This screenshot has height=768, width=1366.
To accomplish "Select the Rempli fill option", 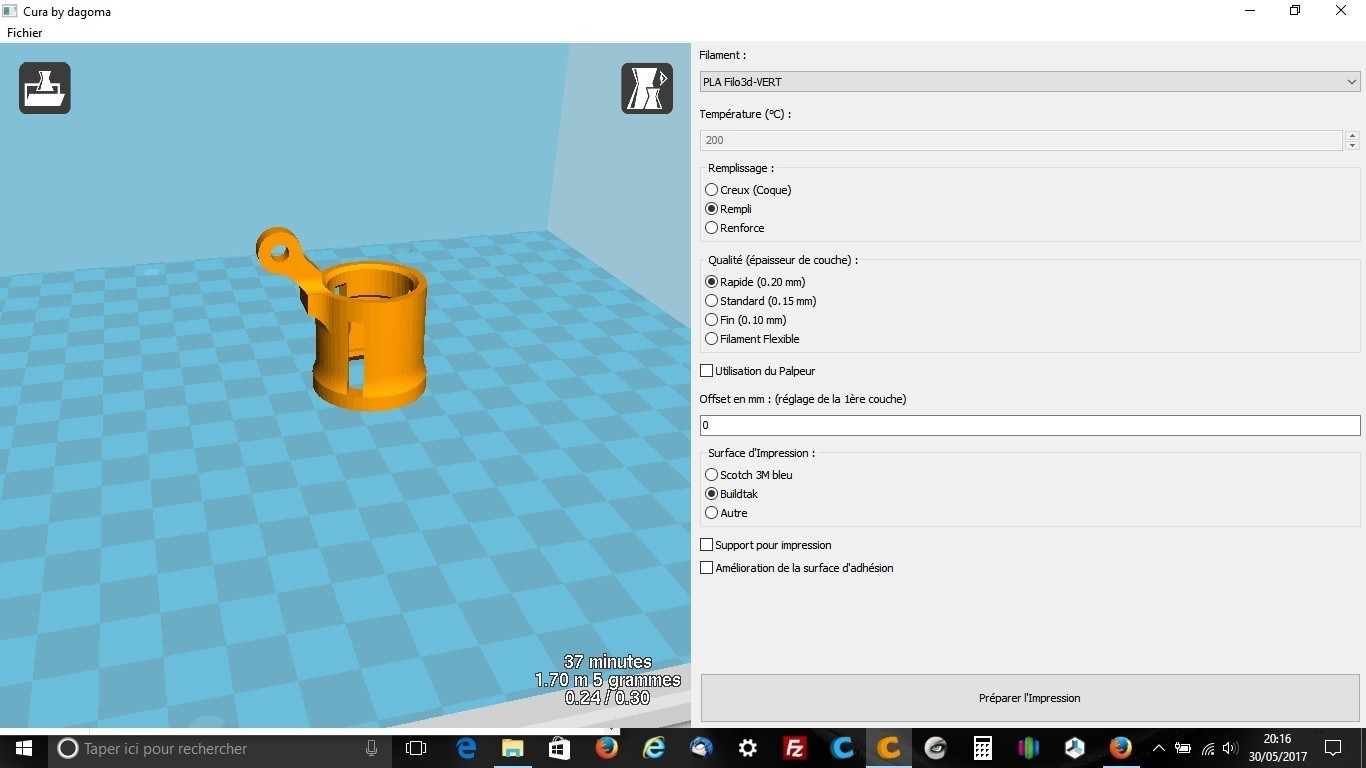I will point(728,209).
